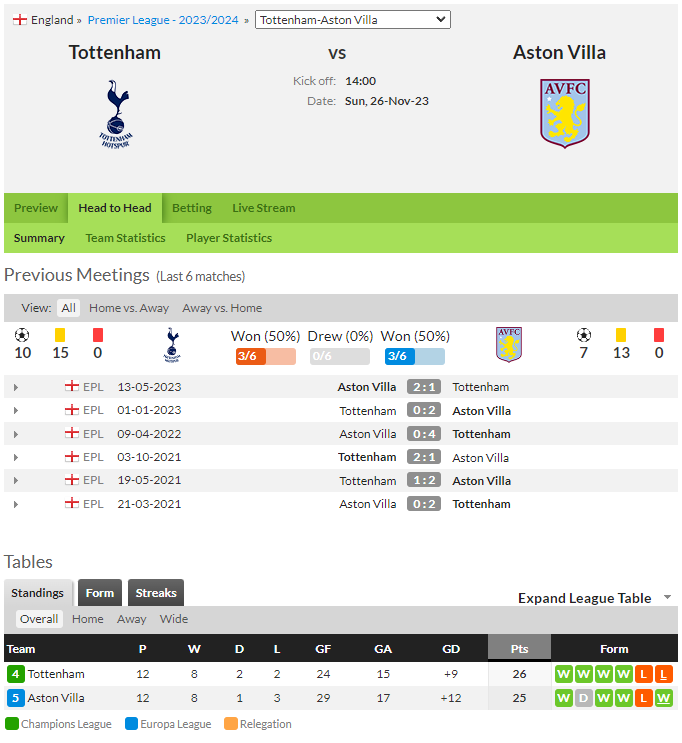Click small Aston Villa crest in Previous Meetings
This screenshot has height=743, width=682.
pyautogui.click(x=509, y=344)
